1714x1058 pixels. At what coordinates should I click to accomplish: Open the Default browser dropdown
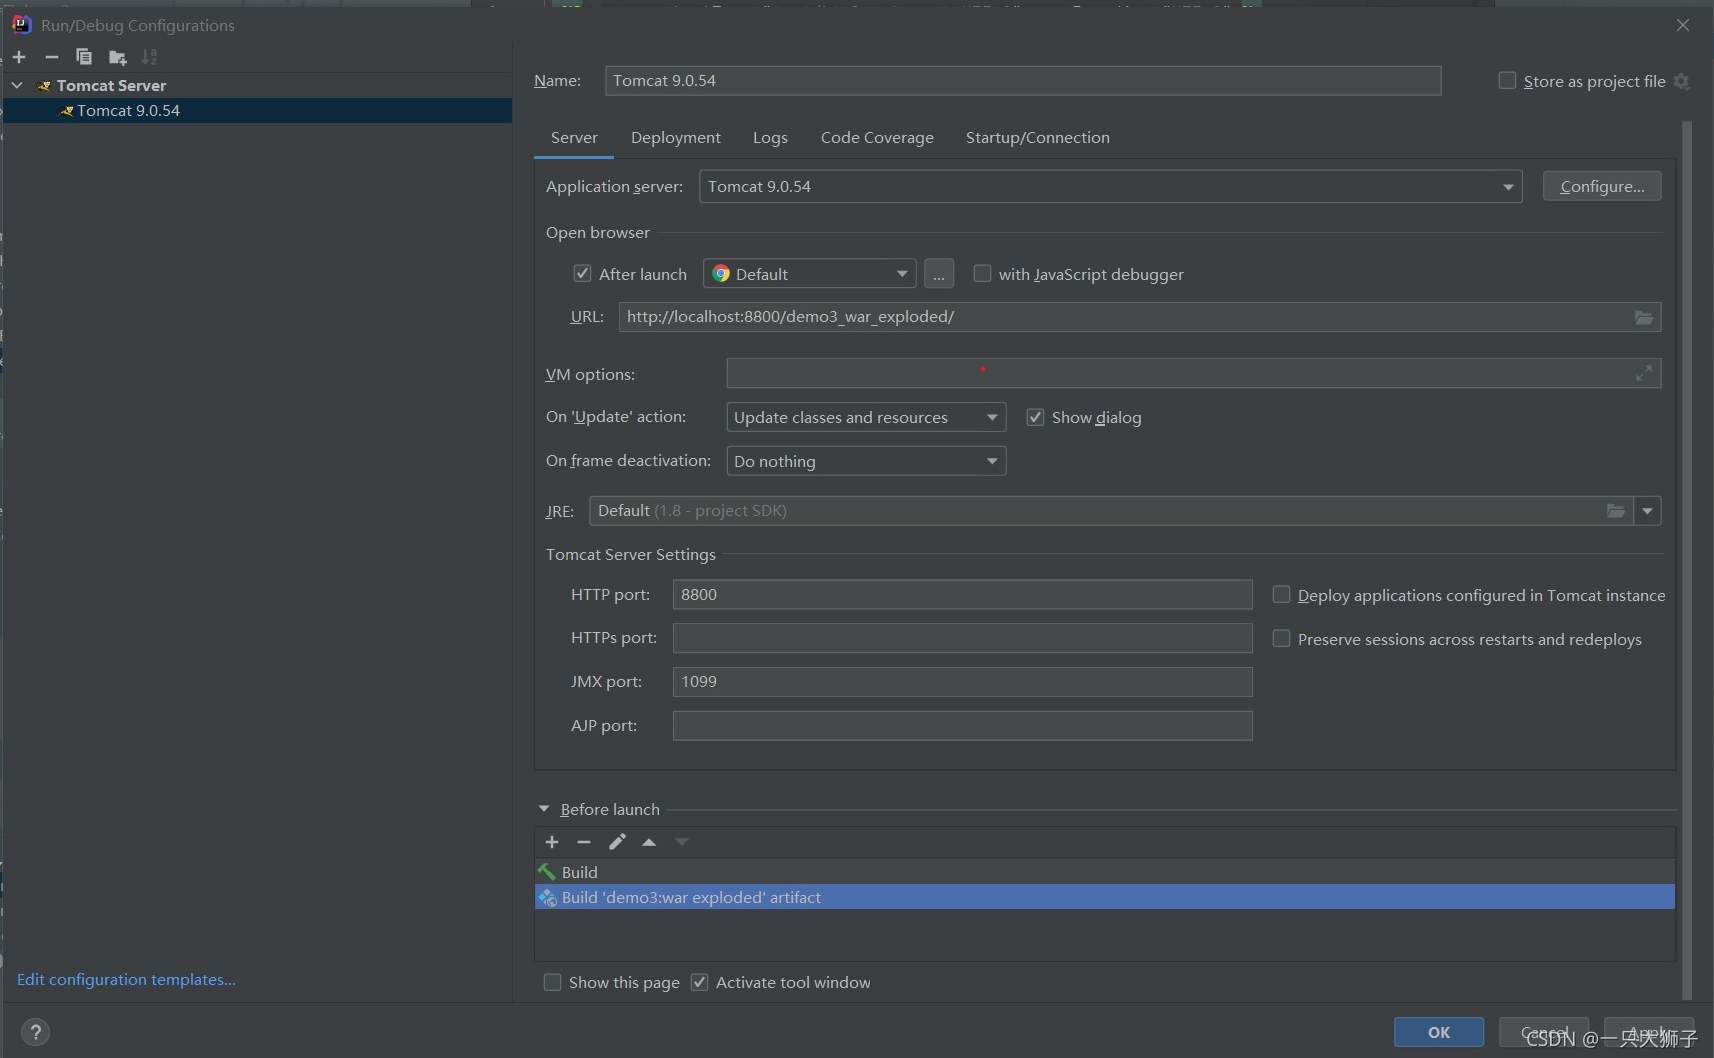tap(810, 274)
